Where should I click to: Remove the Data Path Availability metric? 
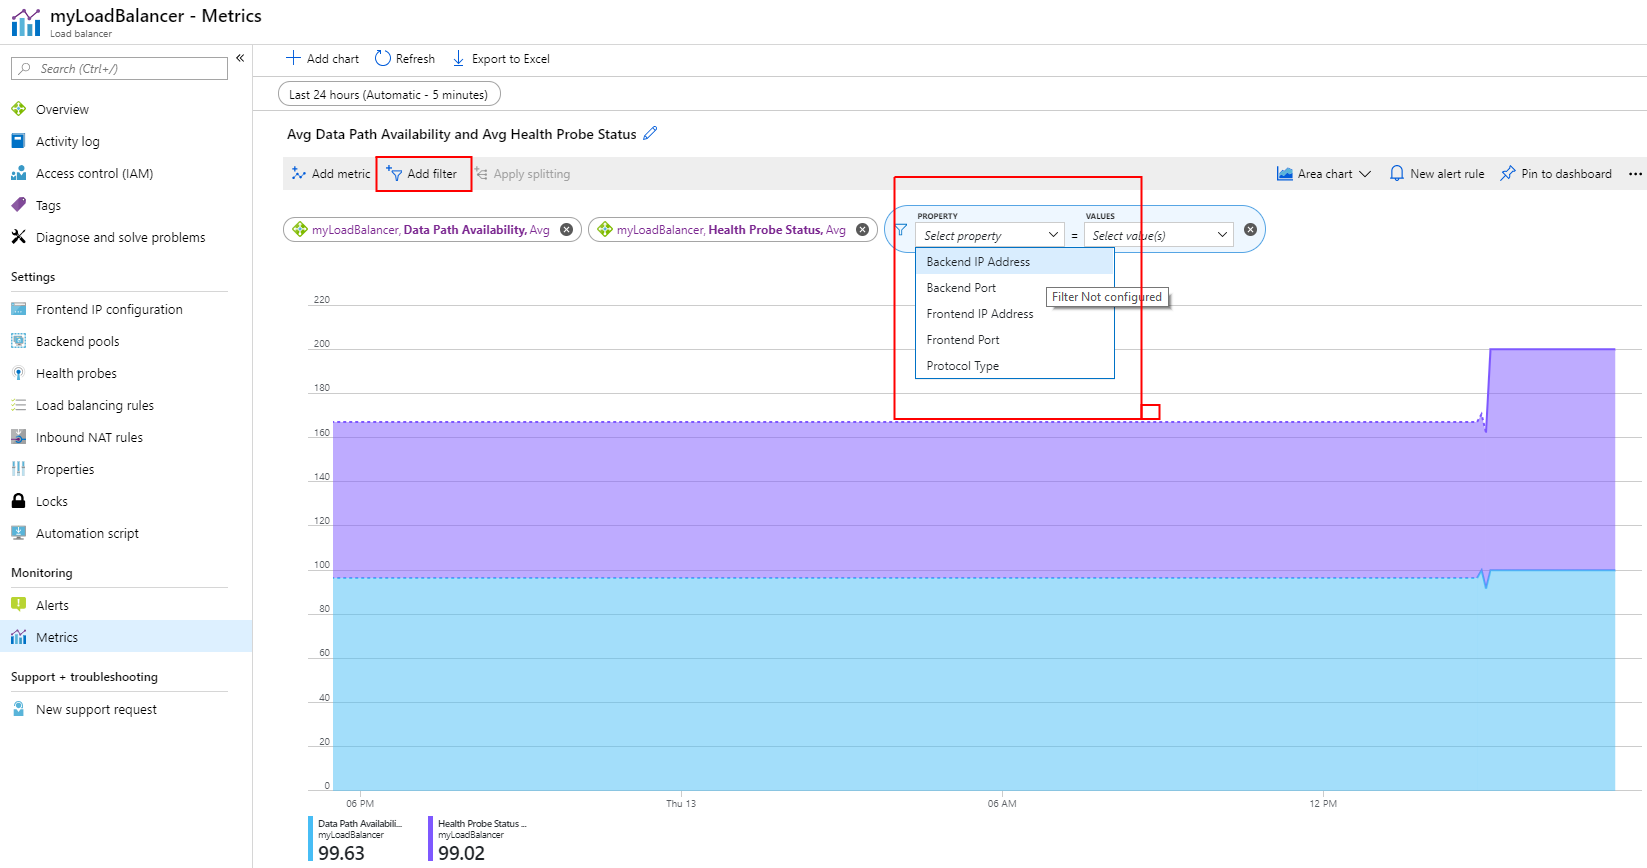point(566,230)
